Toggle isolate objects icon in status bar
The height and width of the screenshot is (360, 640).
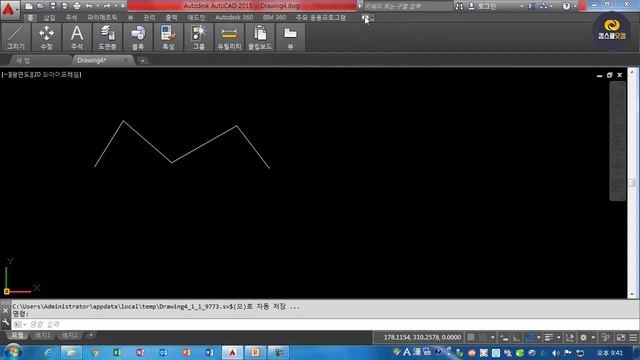tap(606, 338)
